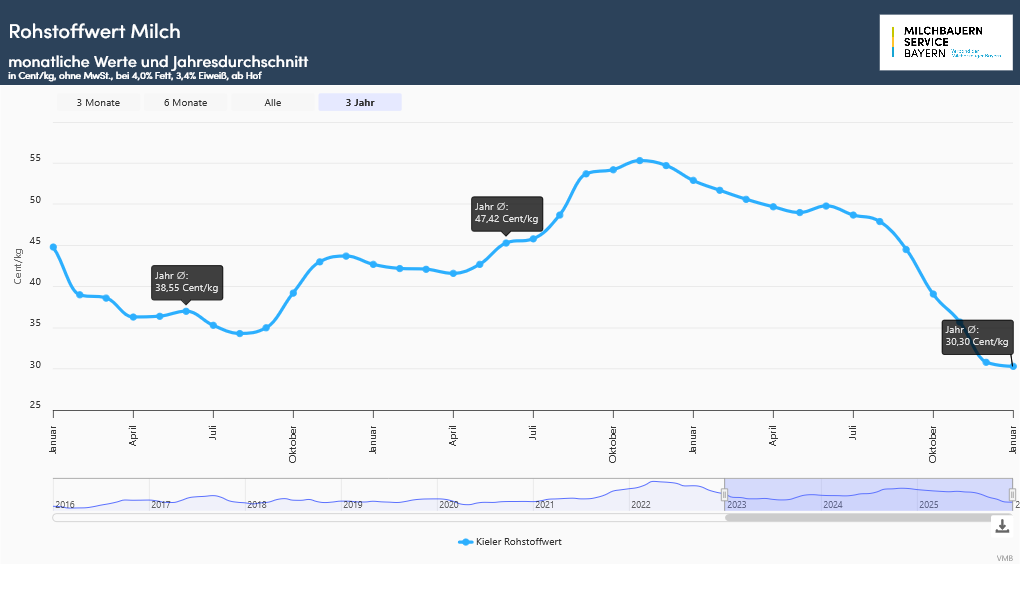
Task: Click right handle of navigator range
Action: (x=1012, y=494)
